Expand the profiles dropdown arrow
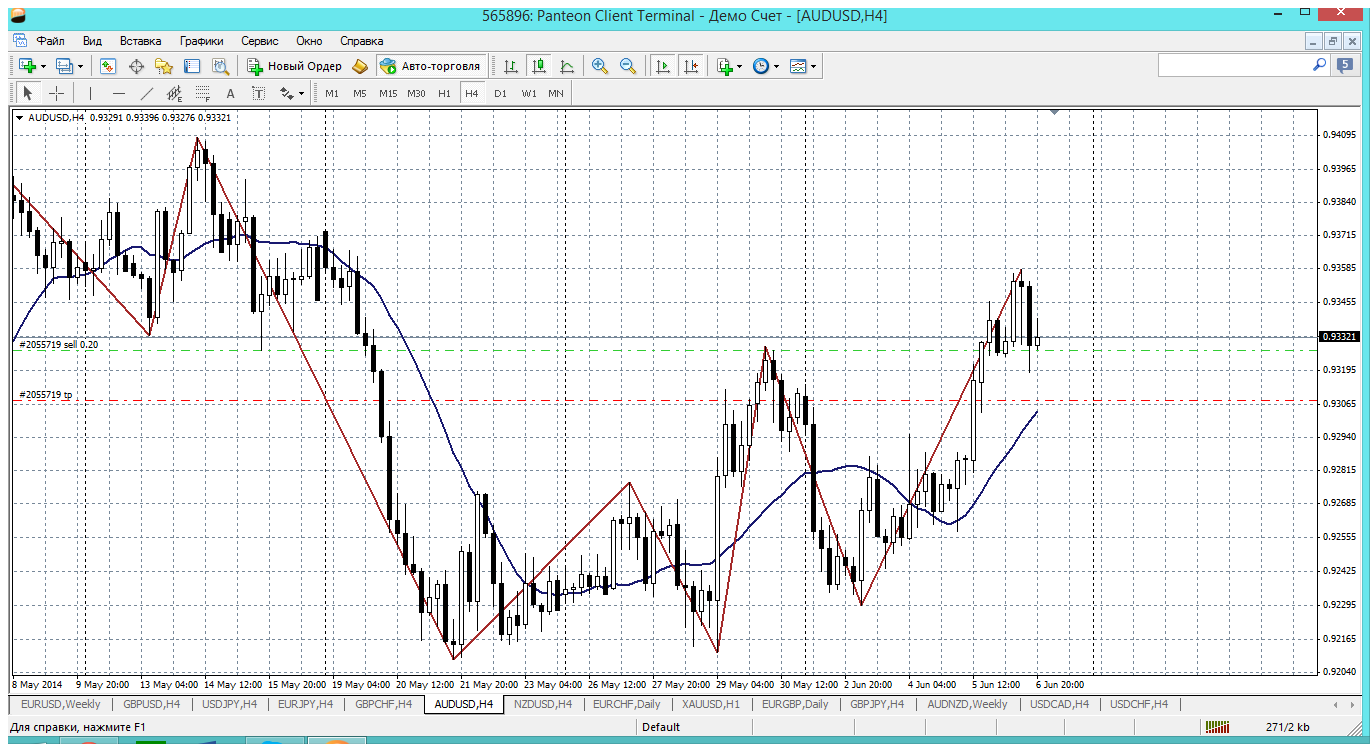 click(80, 66)
